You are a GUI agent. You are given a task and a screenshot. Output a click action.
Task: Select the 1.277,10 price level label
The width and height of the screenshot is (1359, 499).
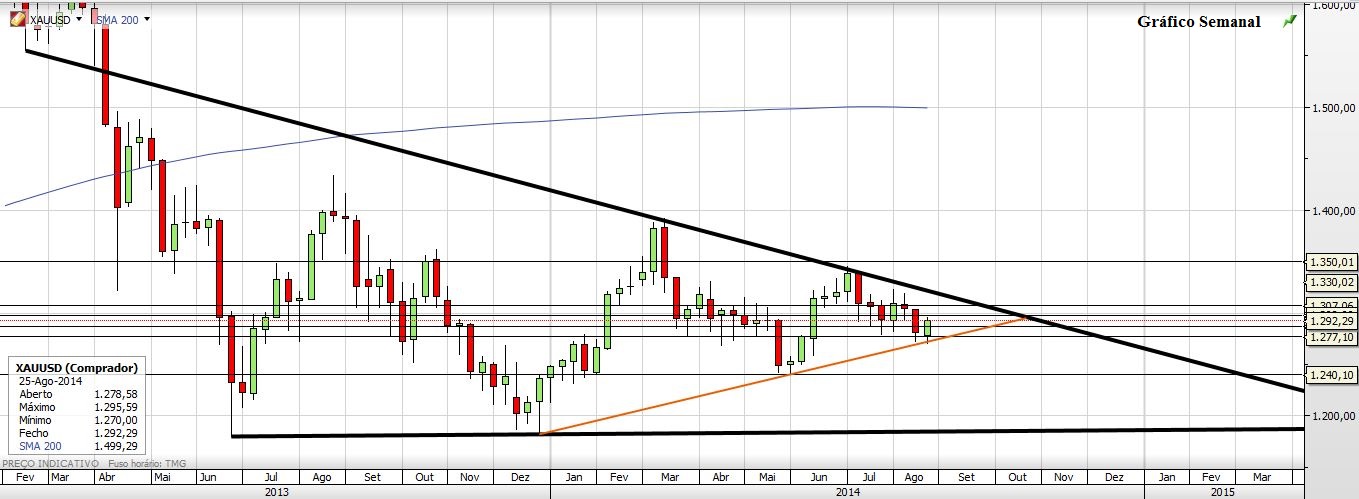(x=1332, y=337)
